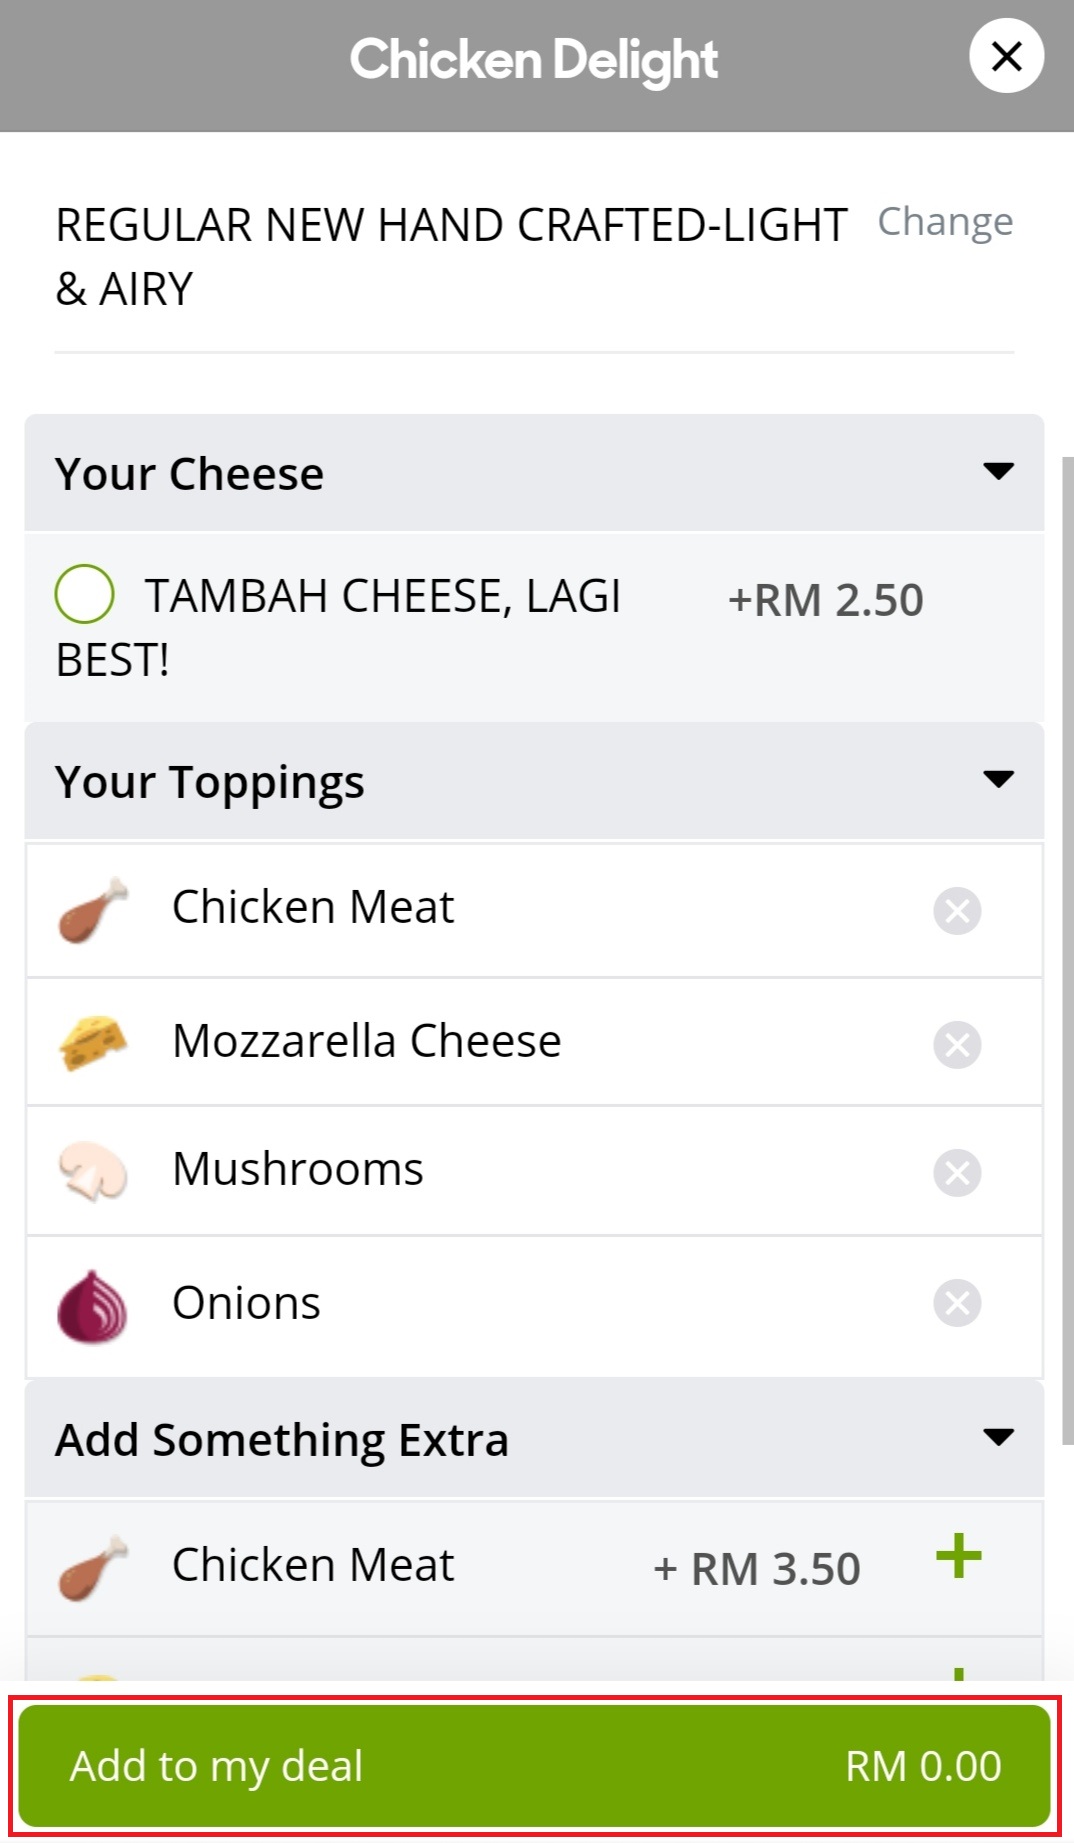Screen dimensions: 1074x1843
Task: Click the mushroom topping icon
Action: pyautogui.click(x=93, y=1171)
